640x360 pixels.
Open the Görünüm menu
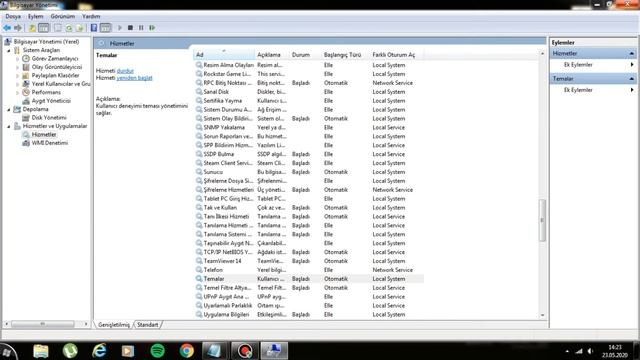(63, 16)
